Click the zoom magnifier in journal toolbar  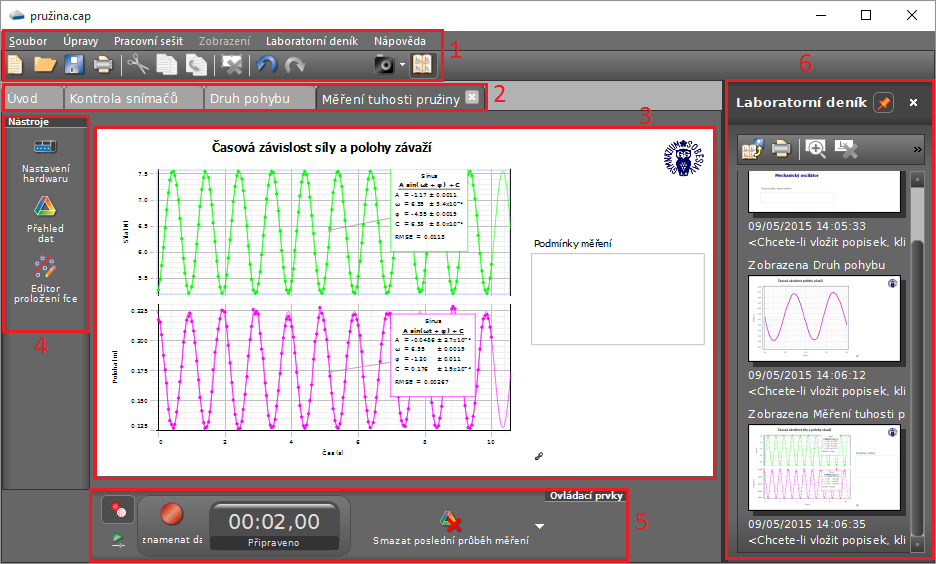tap(817, 149)
